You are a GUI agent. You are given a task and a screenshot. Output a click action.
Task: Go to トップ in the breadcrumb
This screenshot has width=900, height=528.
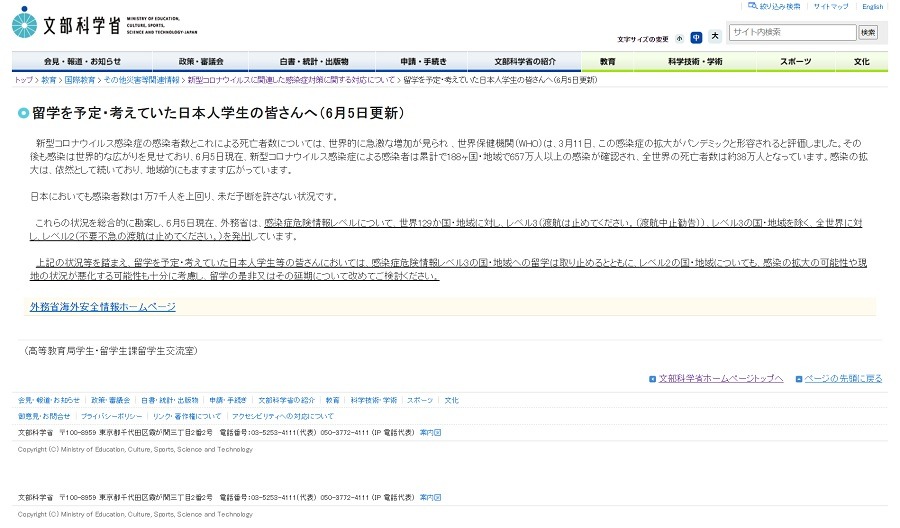[24, 80]
